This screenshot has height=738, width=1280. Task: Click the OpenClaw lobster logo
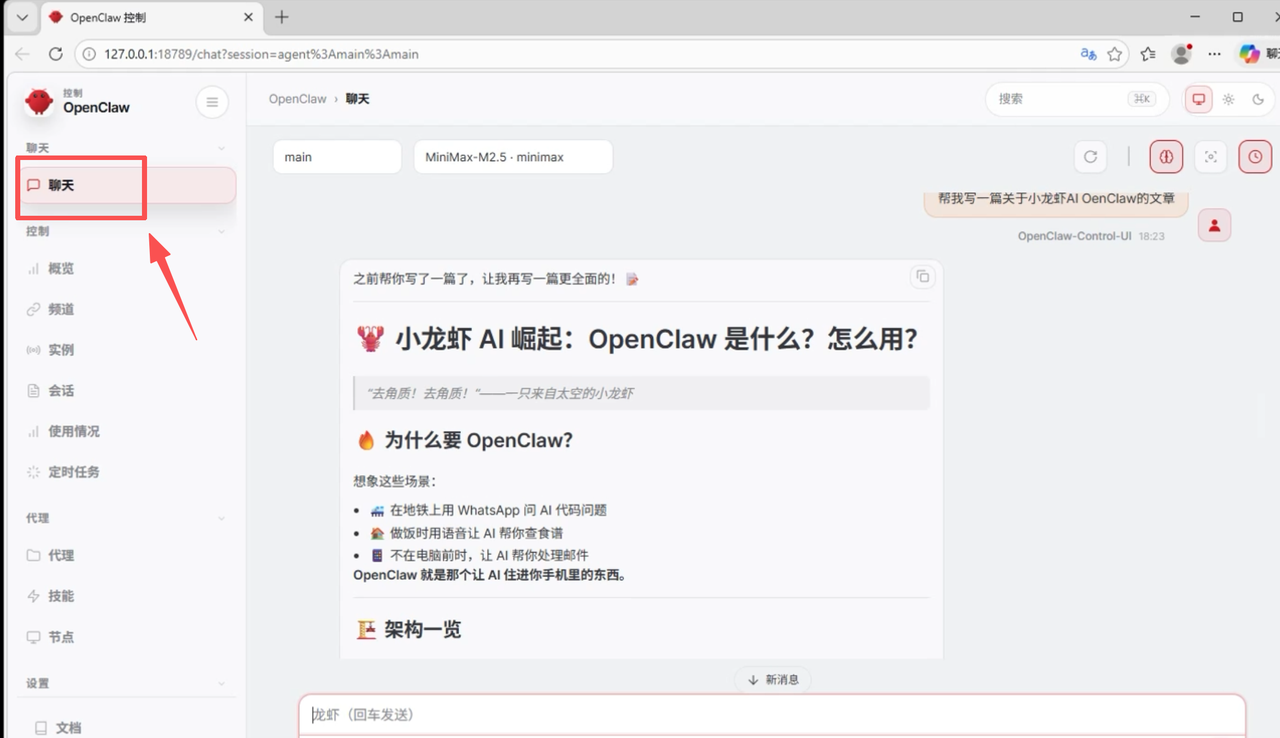pyautogui.click(x=39, y=100)
